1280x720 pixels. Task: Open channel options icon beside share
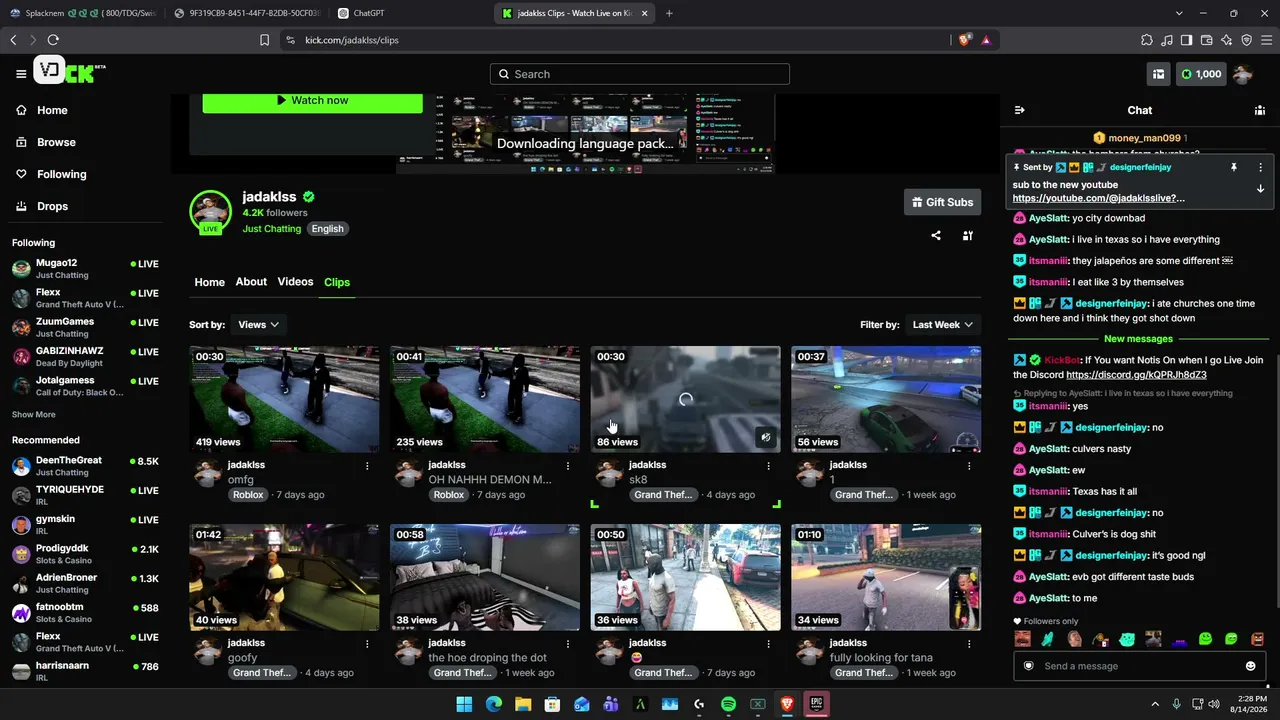968,236
